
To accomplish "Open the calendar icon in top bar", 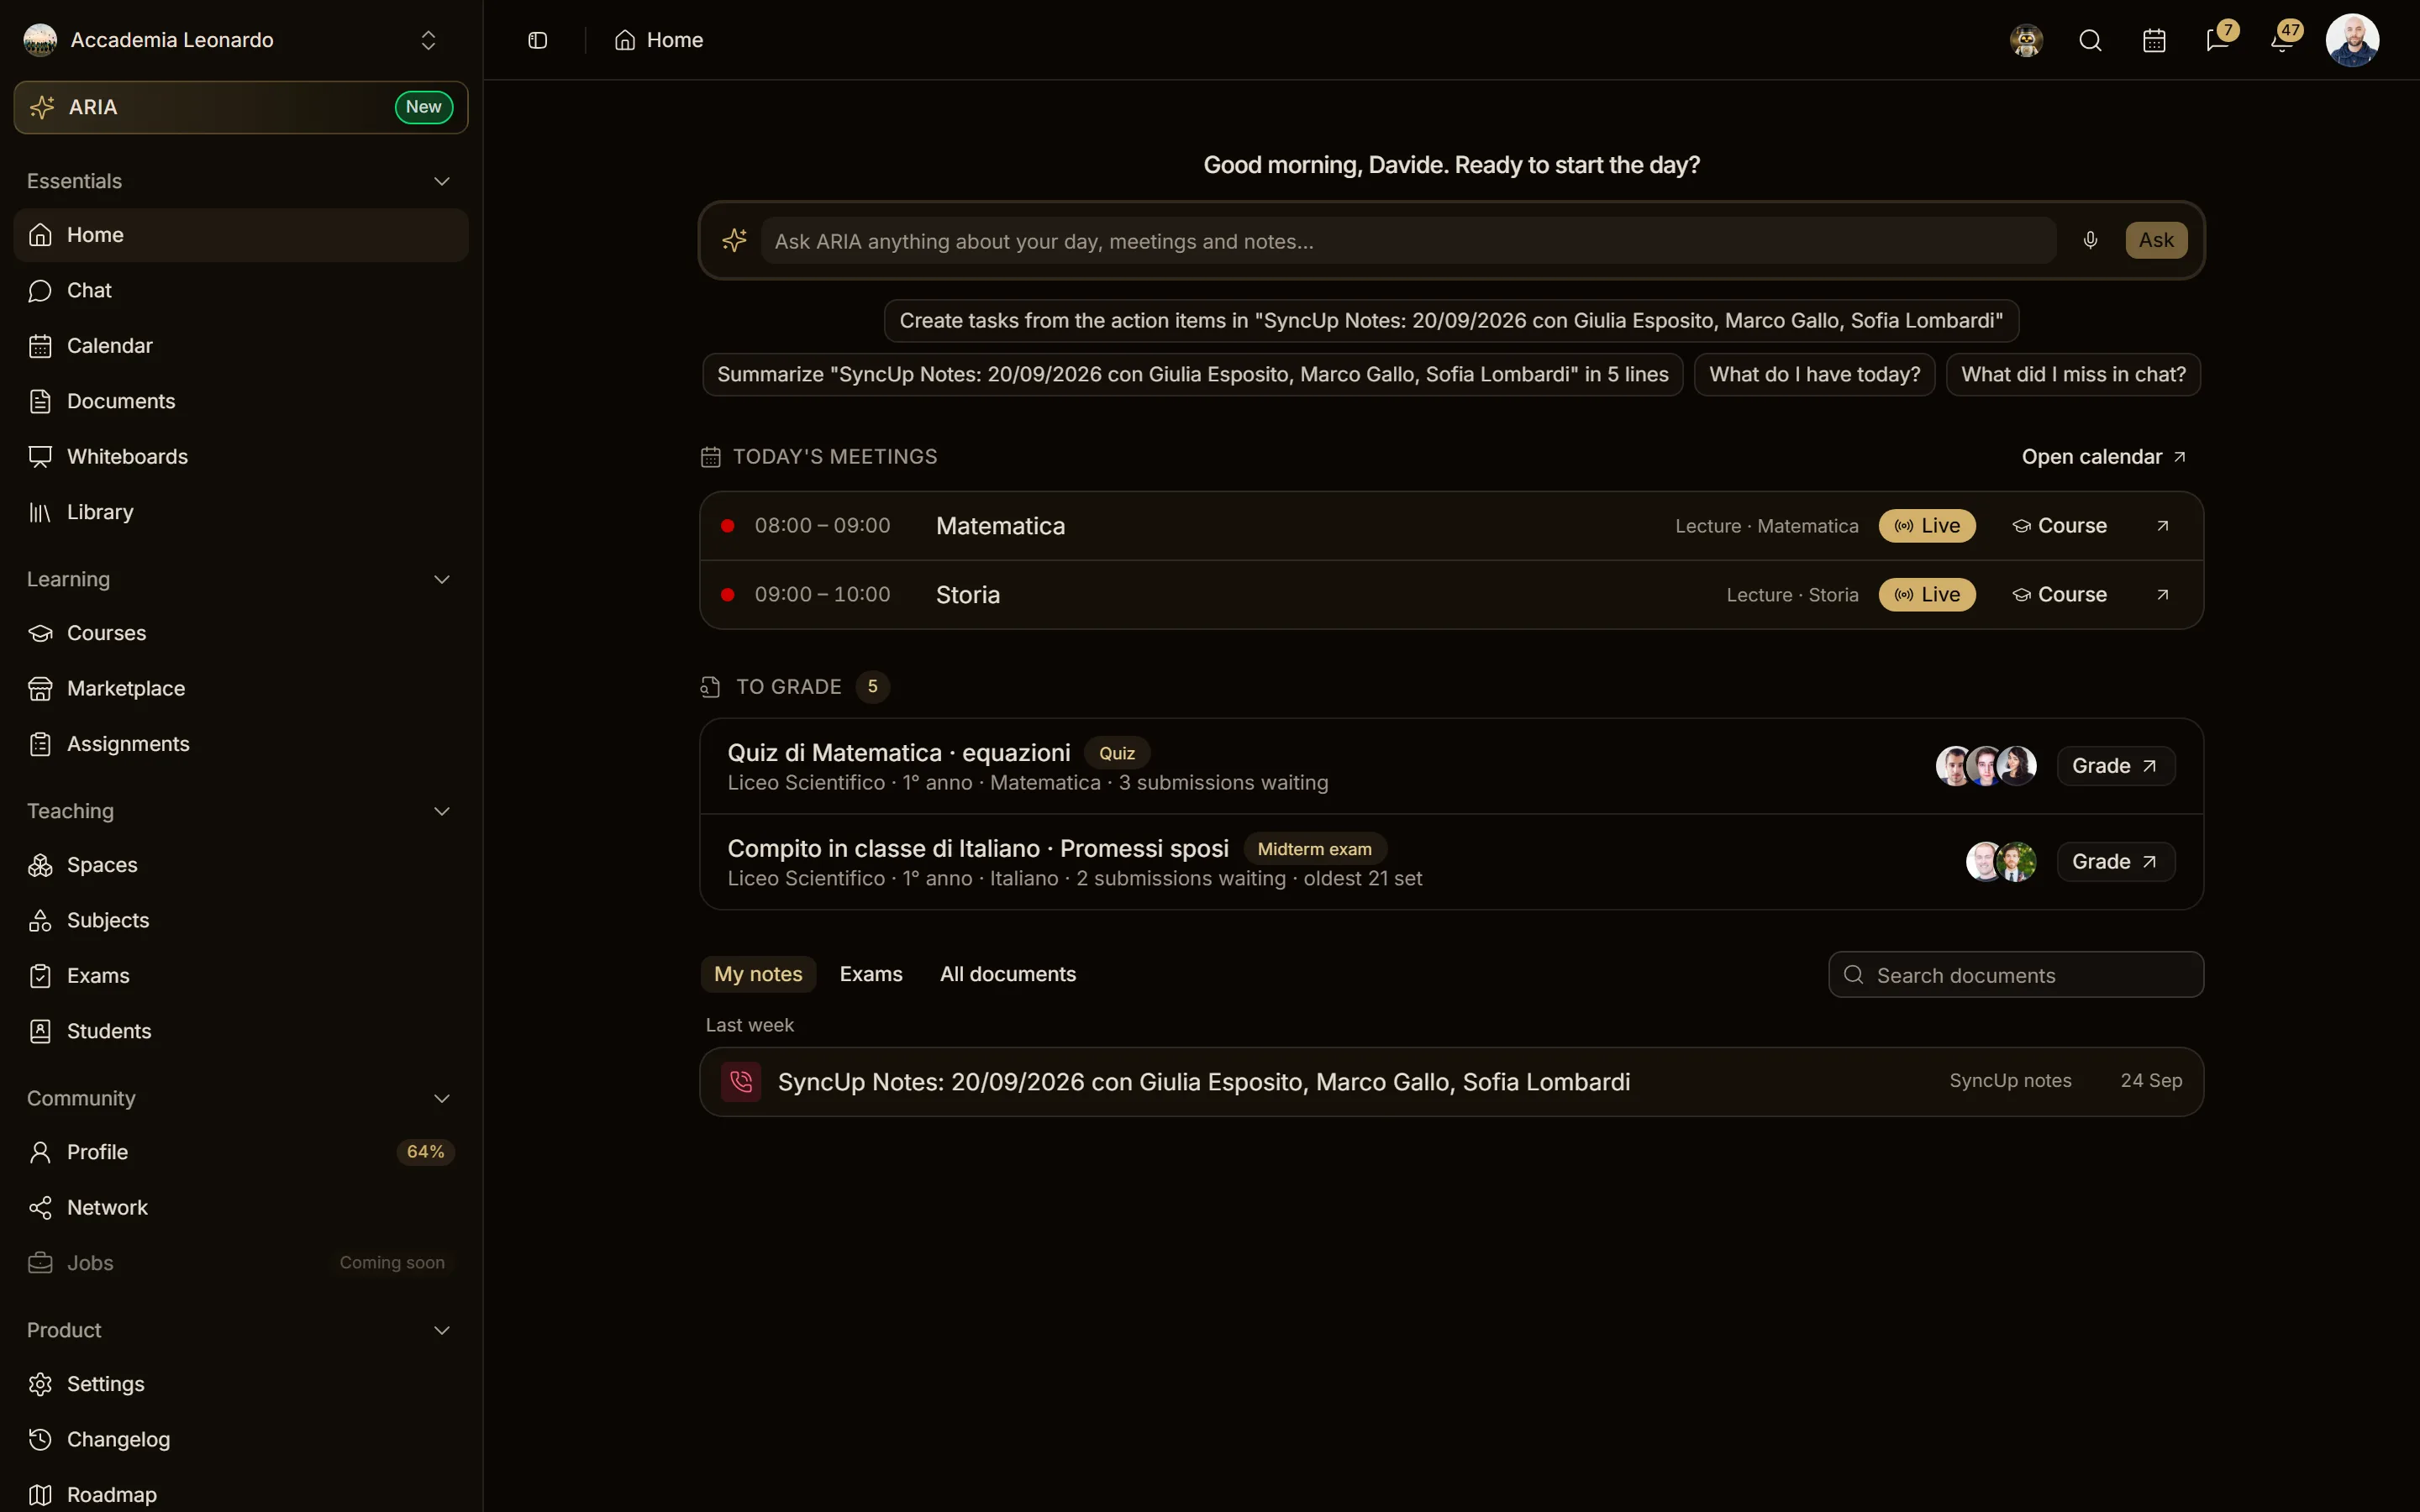I will point(2154,40).
